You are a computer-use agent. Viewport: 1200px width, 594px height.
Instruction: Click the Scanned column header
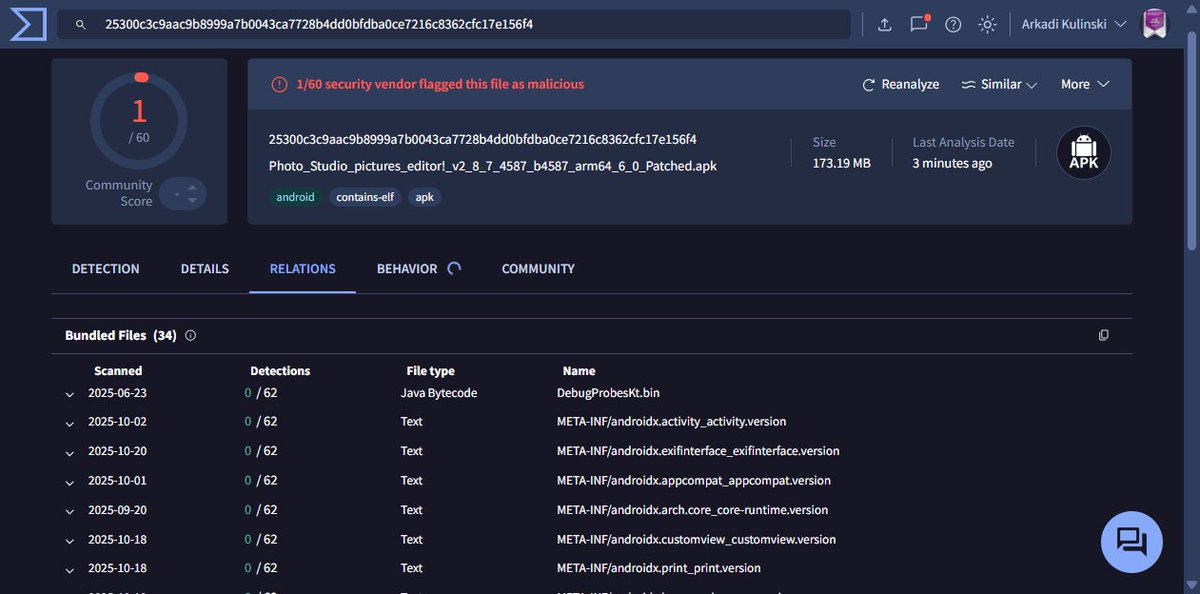pos(118,371)
